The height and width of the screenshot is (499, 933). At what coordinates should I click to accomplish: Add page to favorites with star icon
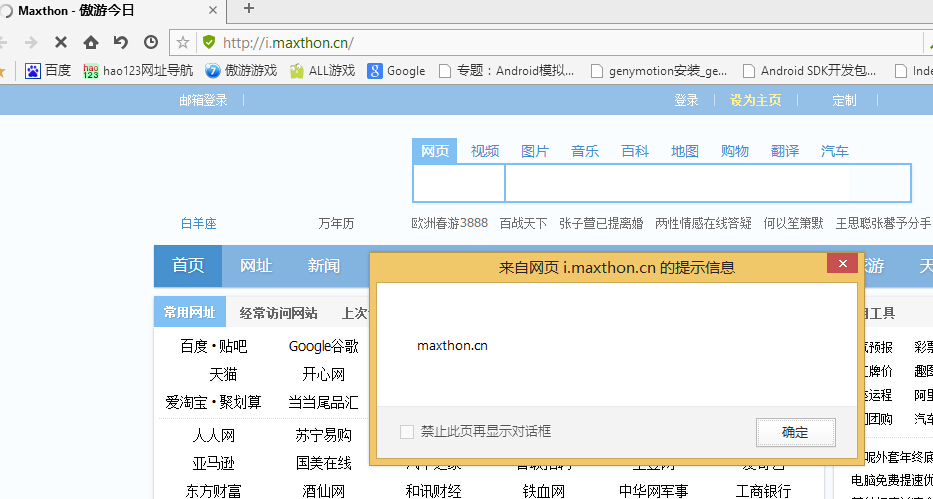pos(183,42)
